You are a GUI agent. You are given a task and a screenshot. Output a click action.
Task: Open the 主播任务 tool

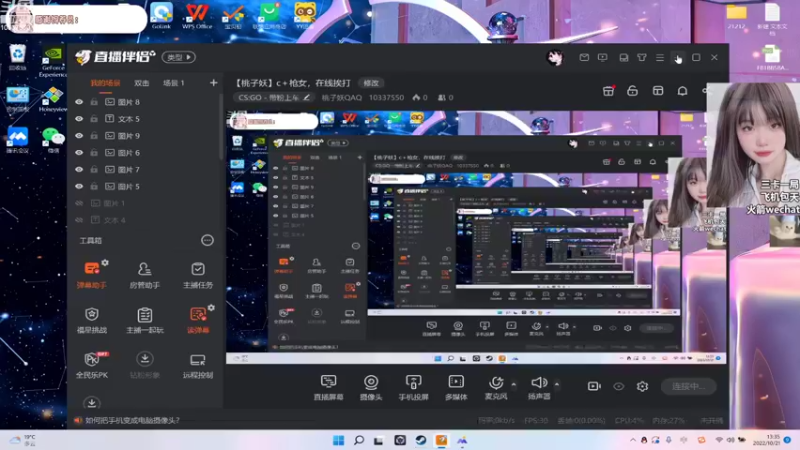point(198,275)
